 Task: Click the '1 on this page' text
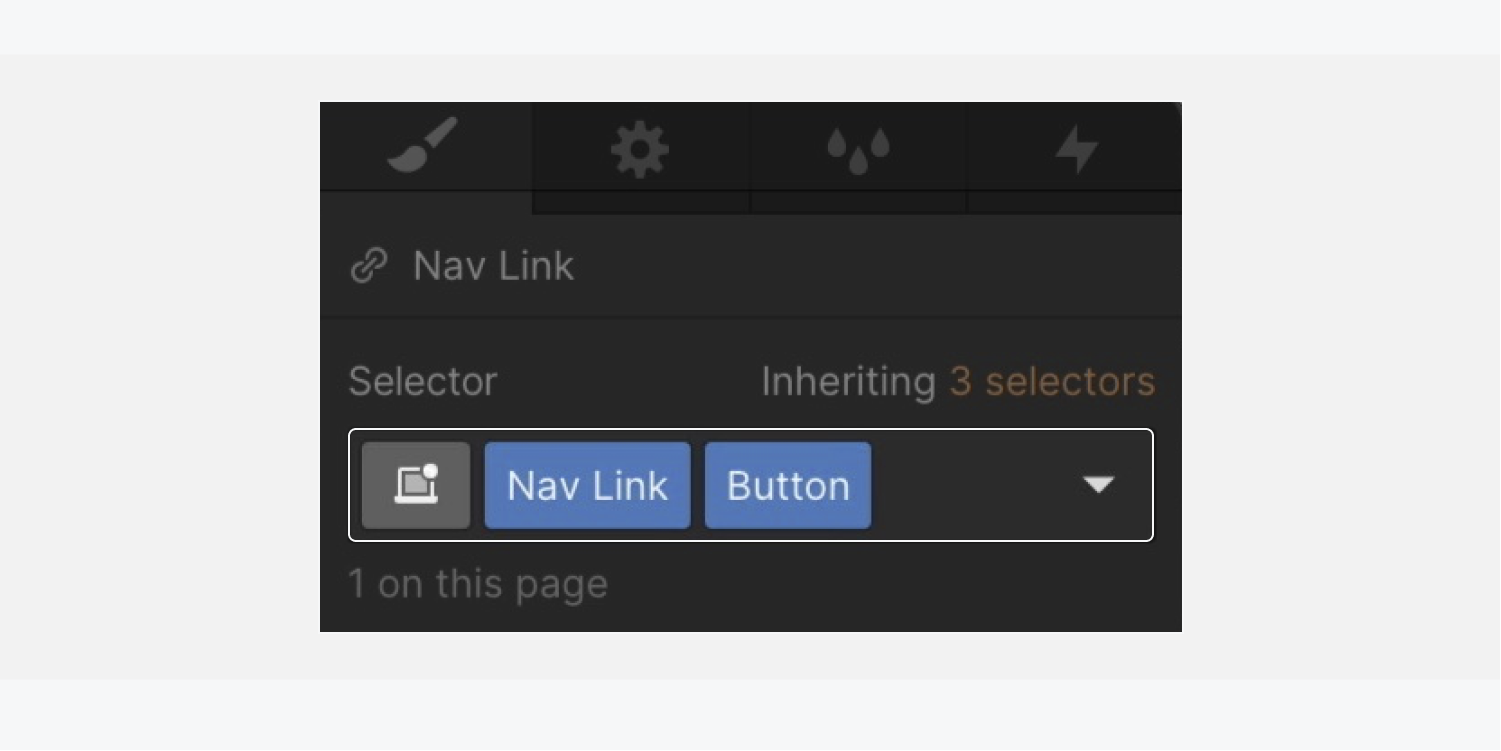point(478,584)
